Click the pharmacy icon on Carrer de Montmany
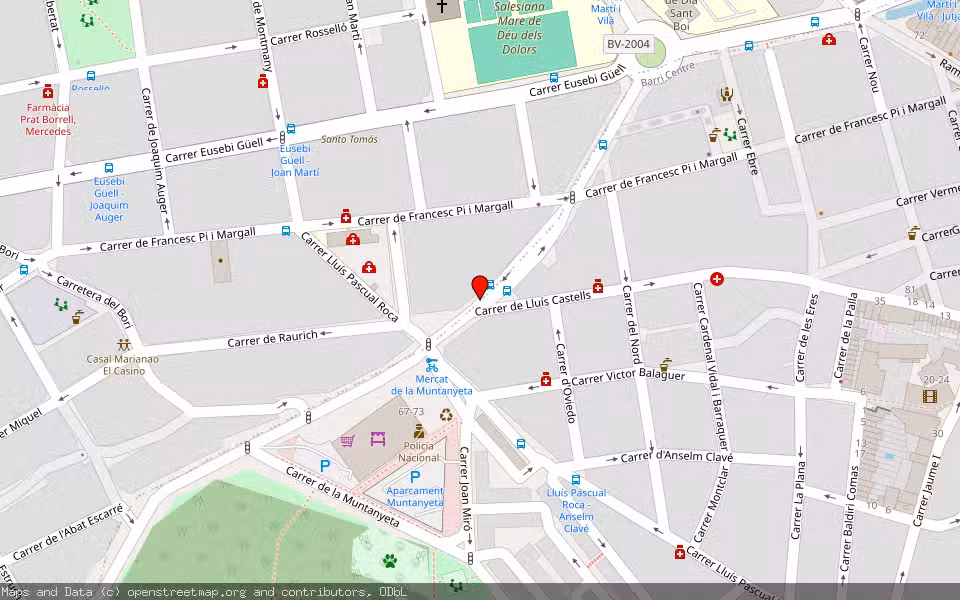 pyautogui.click(x=263, y=81)
